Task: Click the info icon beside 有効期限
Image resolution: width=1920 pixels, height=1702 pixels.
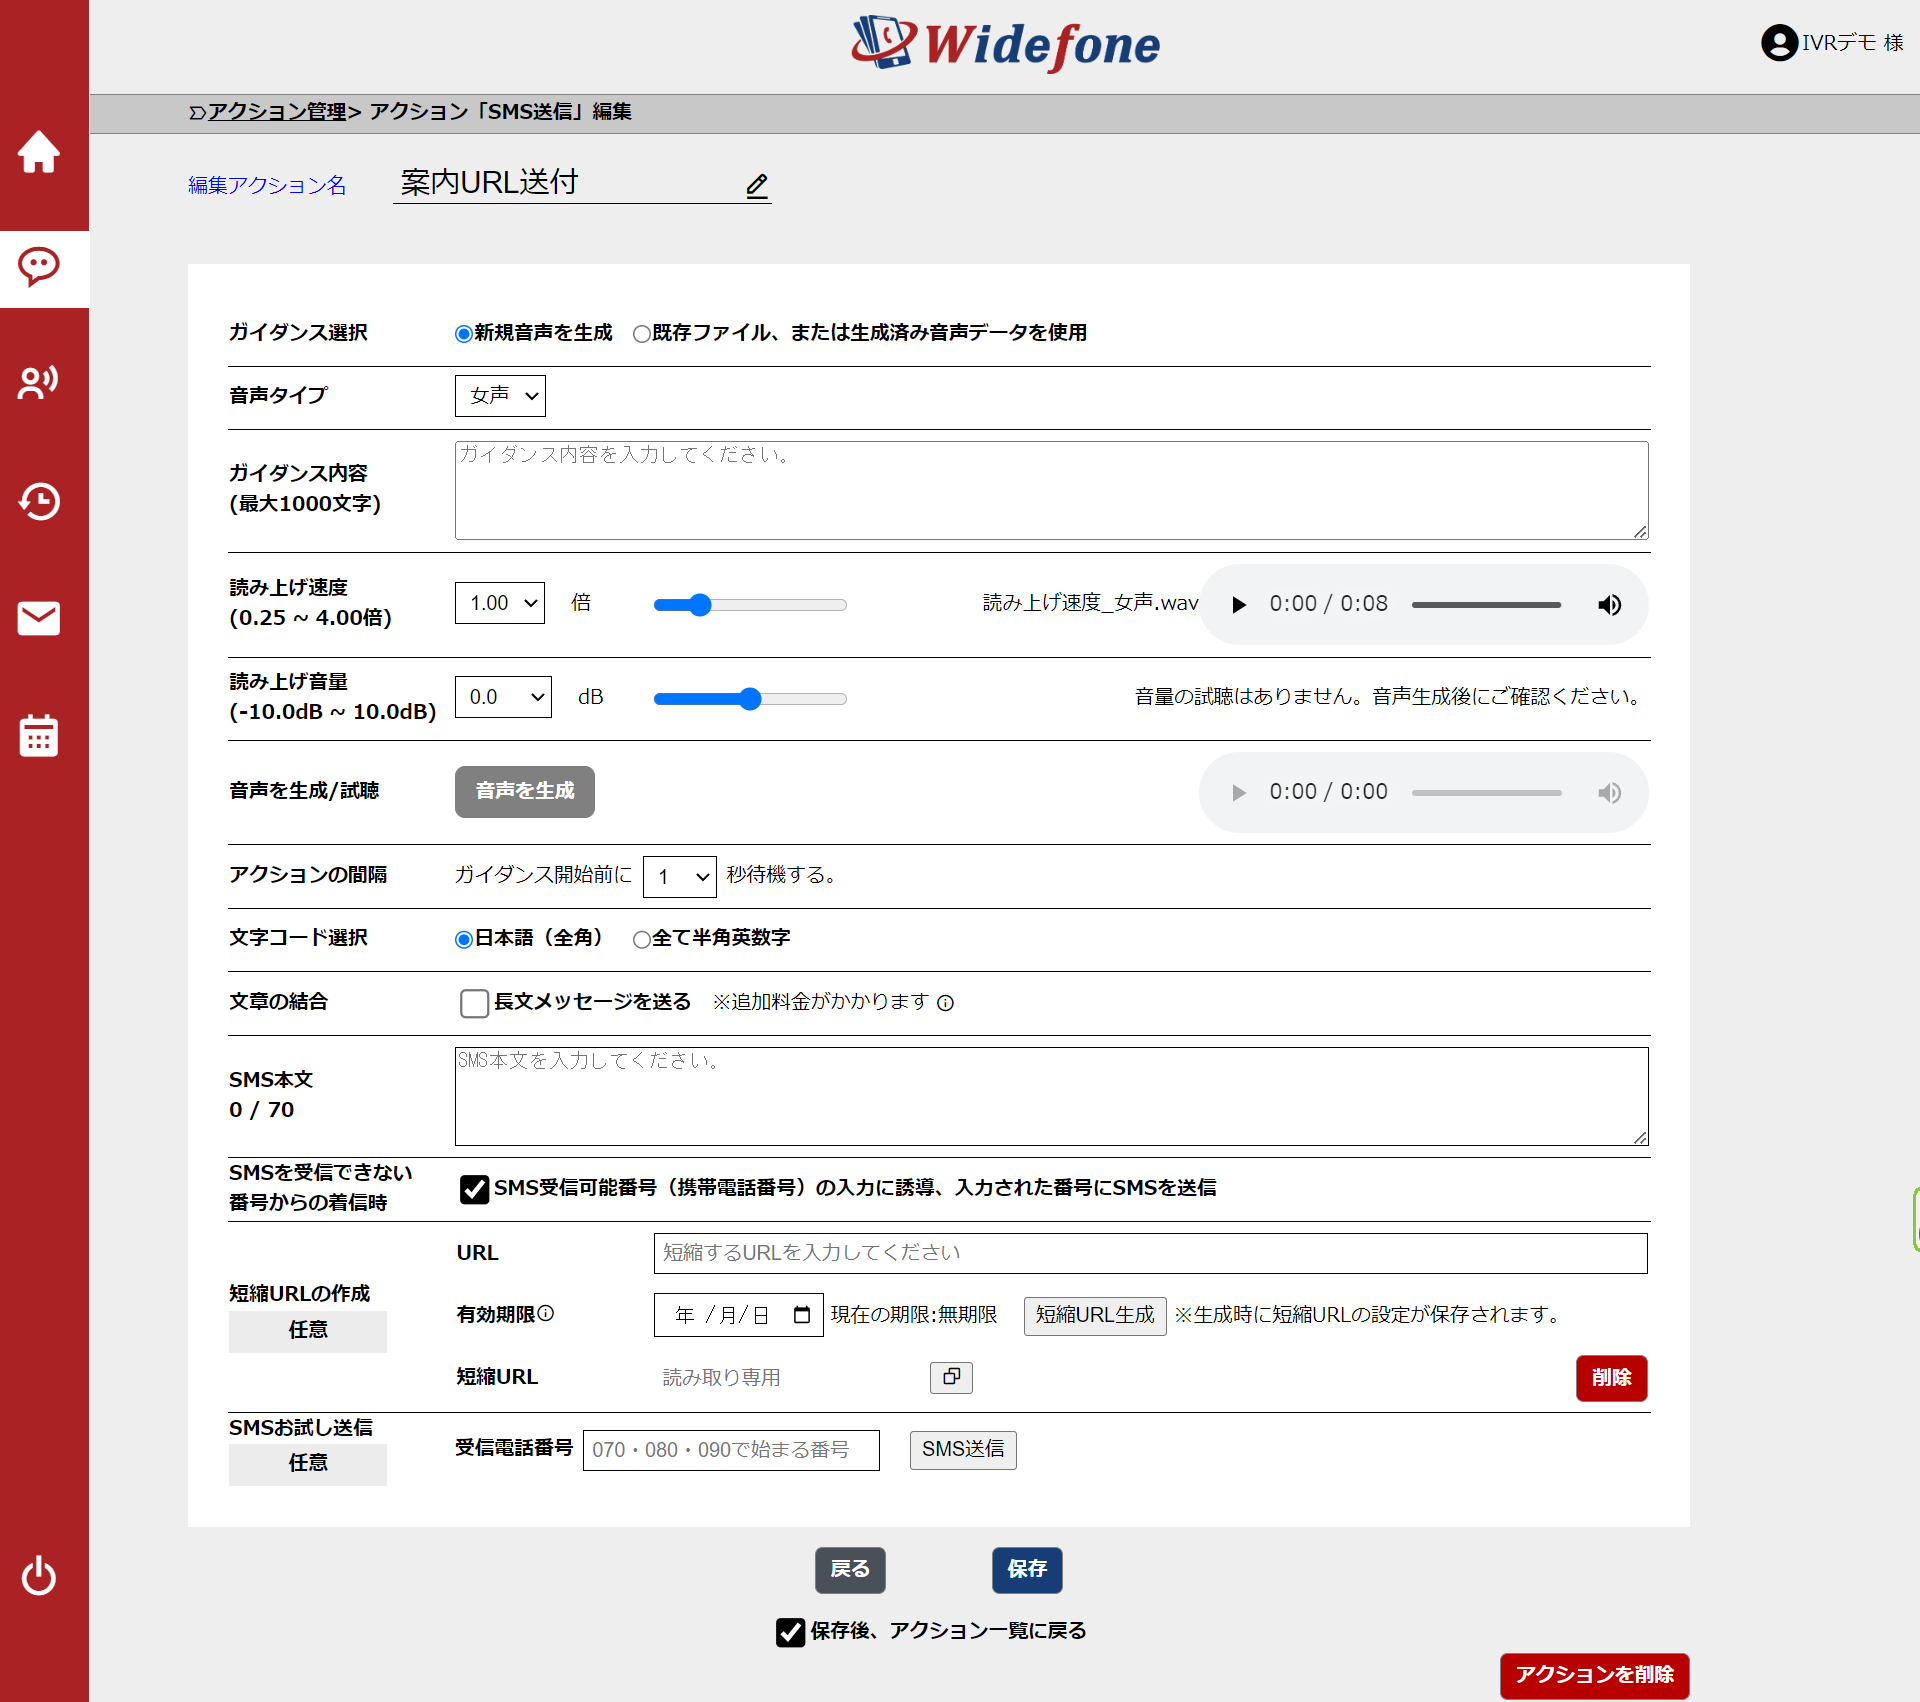Action: click(546, 1314)
